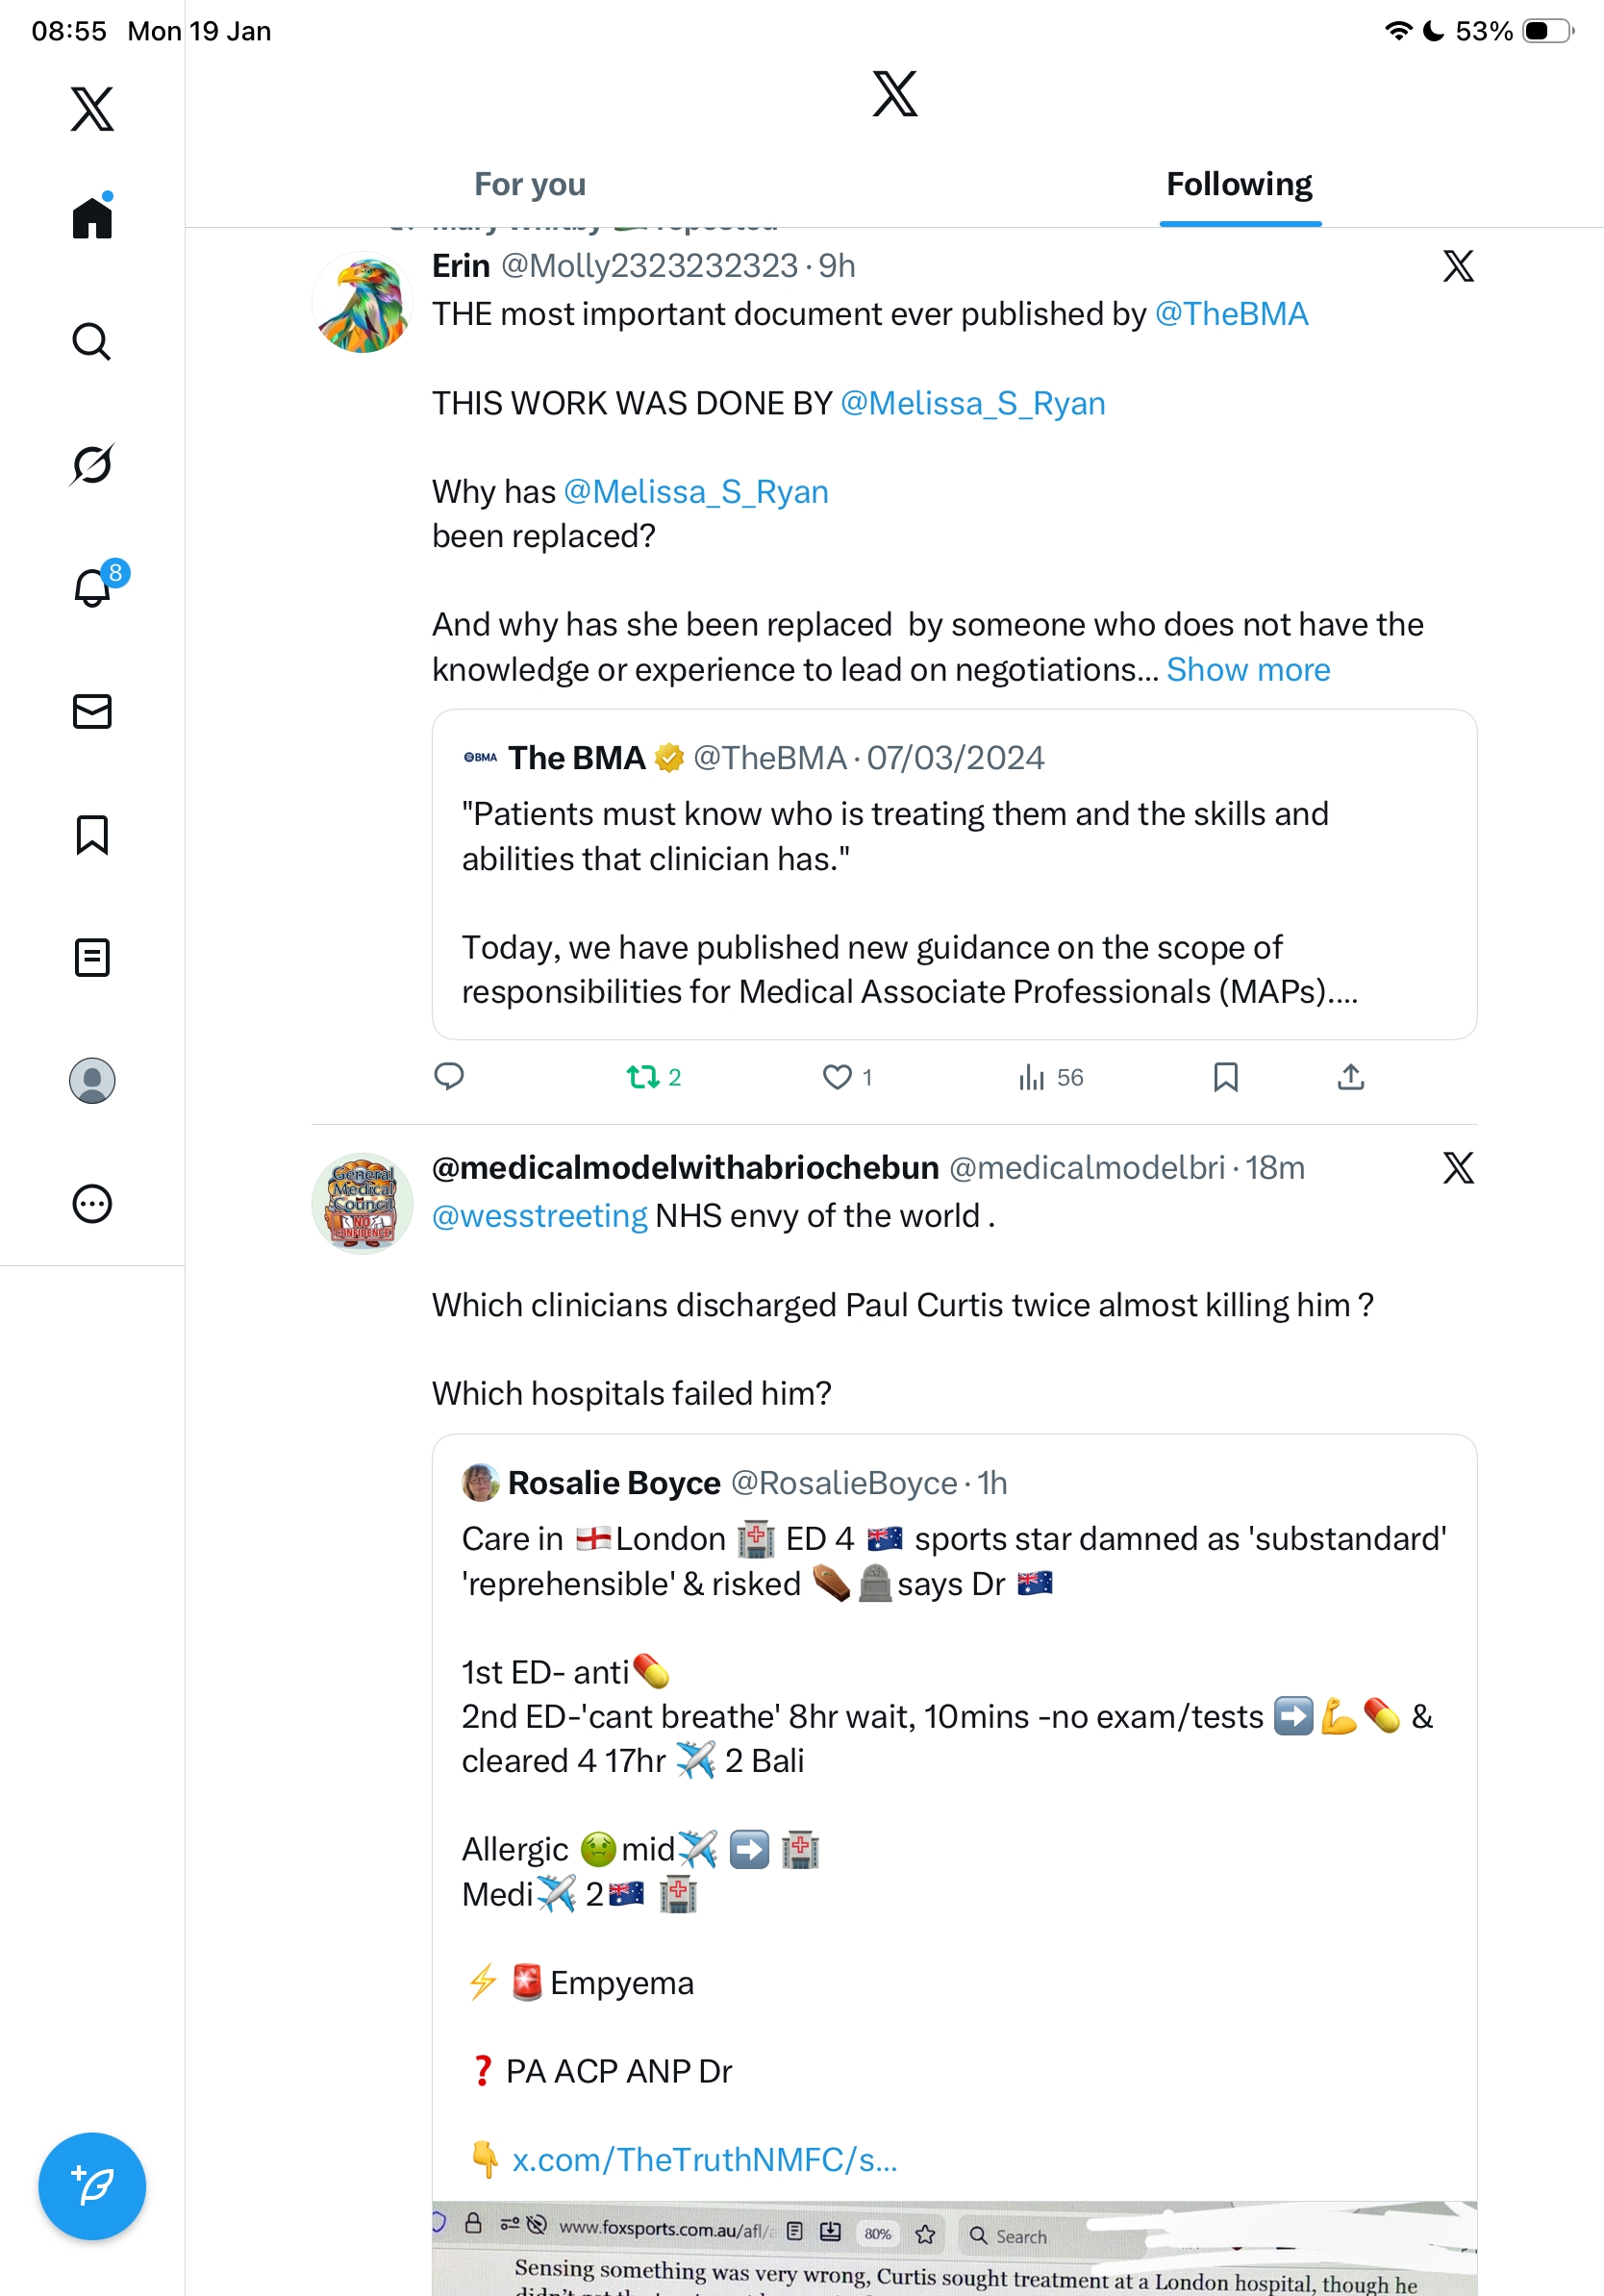The image size is (1604, 2296).
Task: Share Erin's tweet via share icon
Action: pos(1350,1077)
